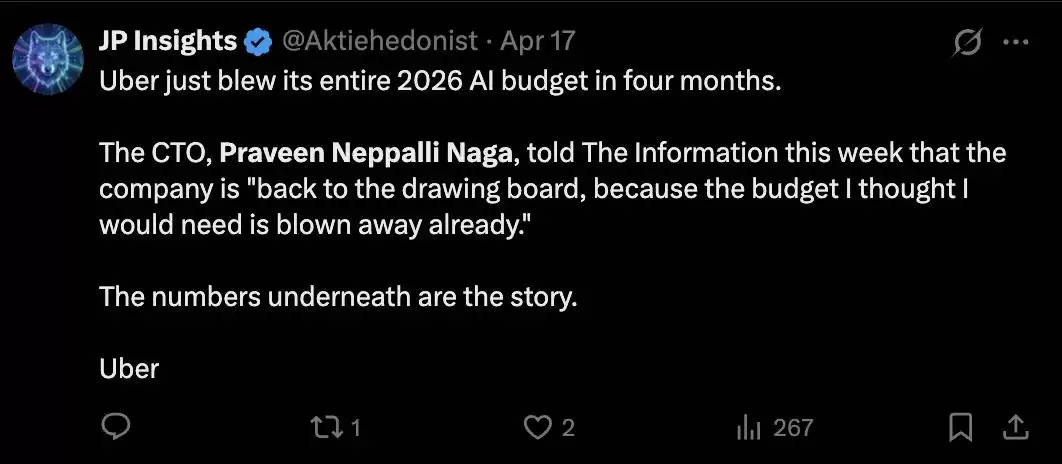Click the like count of 2
The height and width of the screenshot is (464, 1062).
(568, 428)
